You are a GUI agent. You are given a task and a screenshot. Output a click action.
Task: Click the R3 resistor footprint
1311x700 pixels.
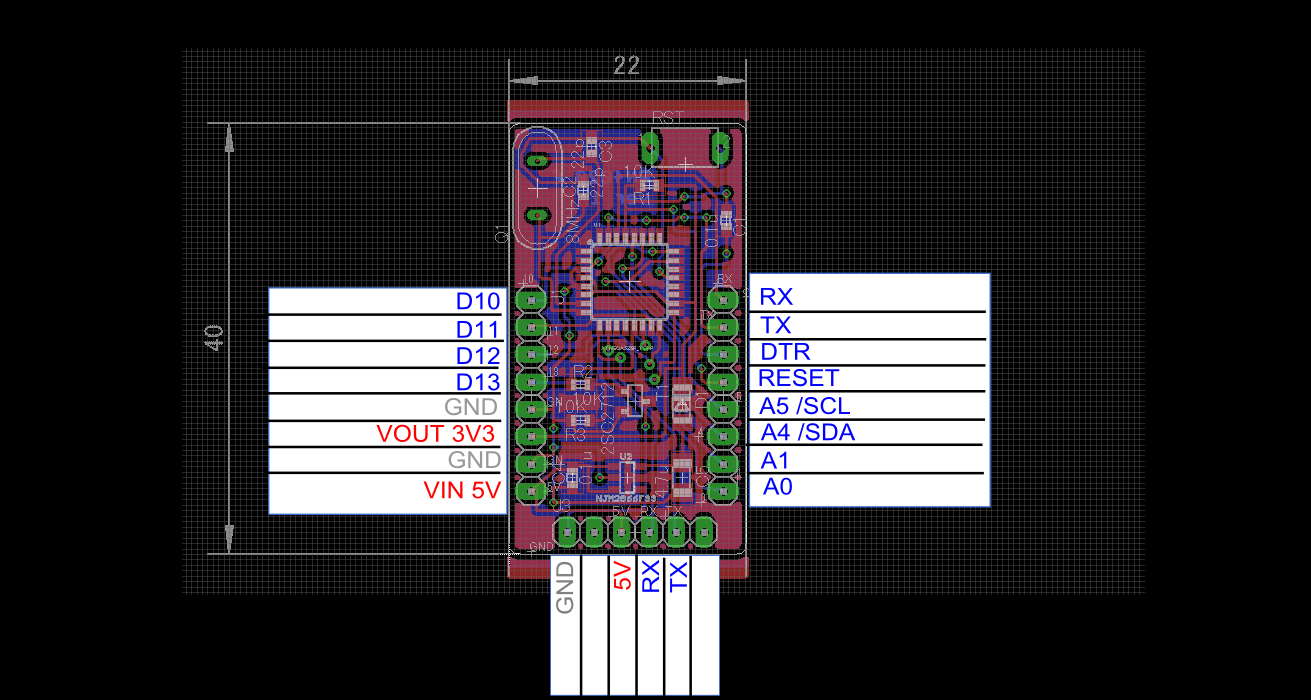click(x=579, y=419)
